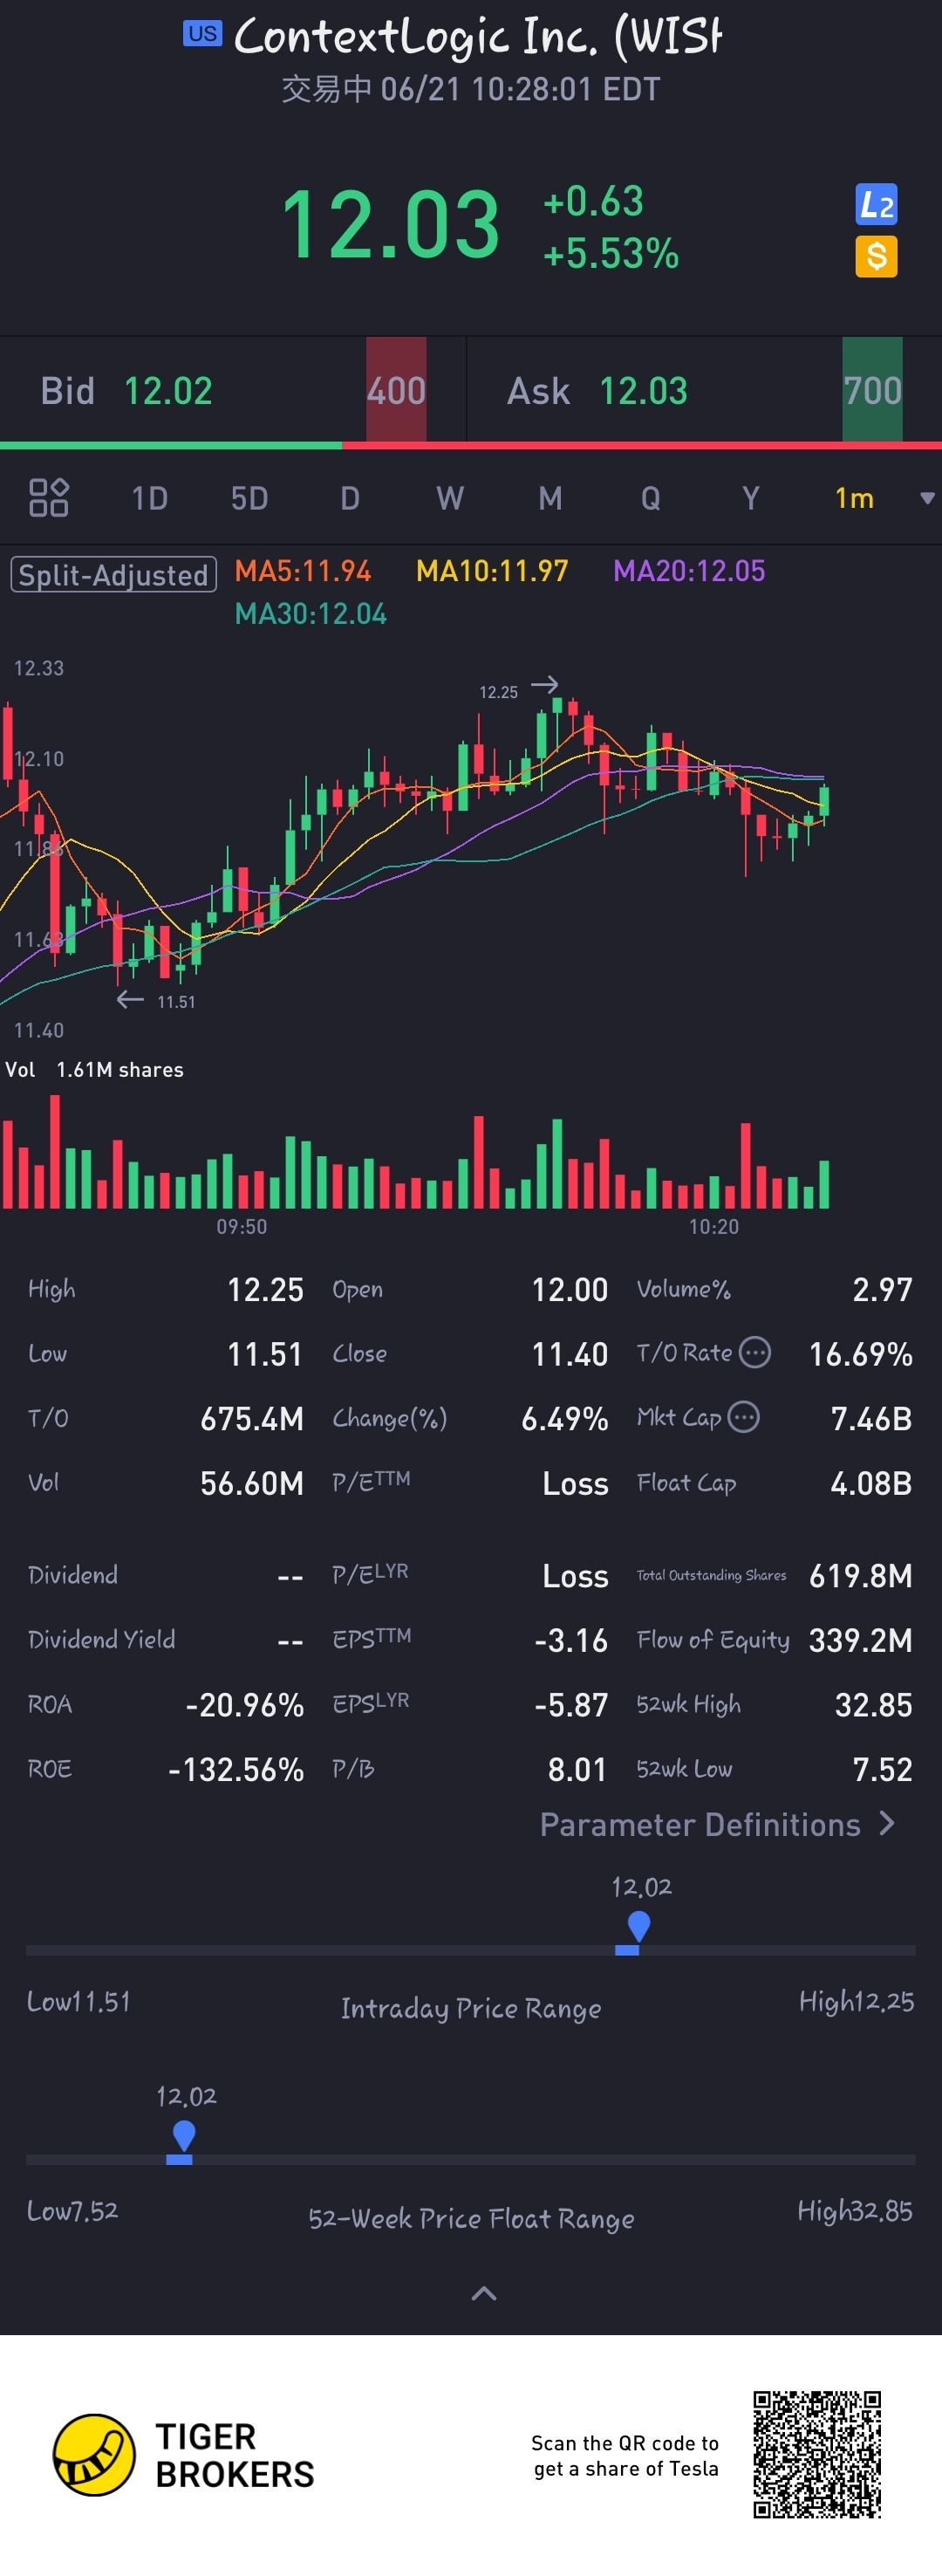Screen dimensions: 942x2576
Task: Tap the blue L2 level-two quotes icon
Action: 876,205
